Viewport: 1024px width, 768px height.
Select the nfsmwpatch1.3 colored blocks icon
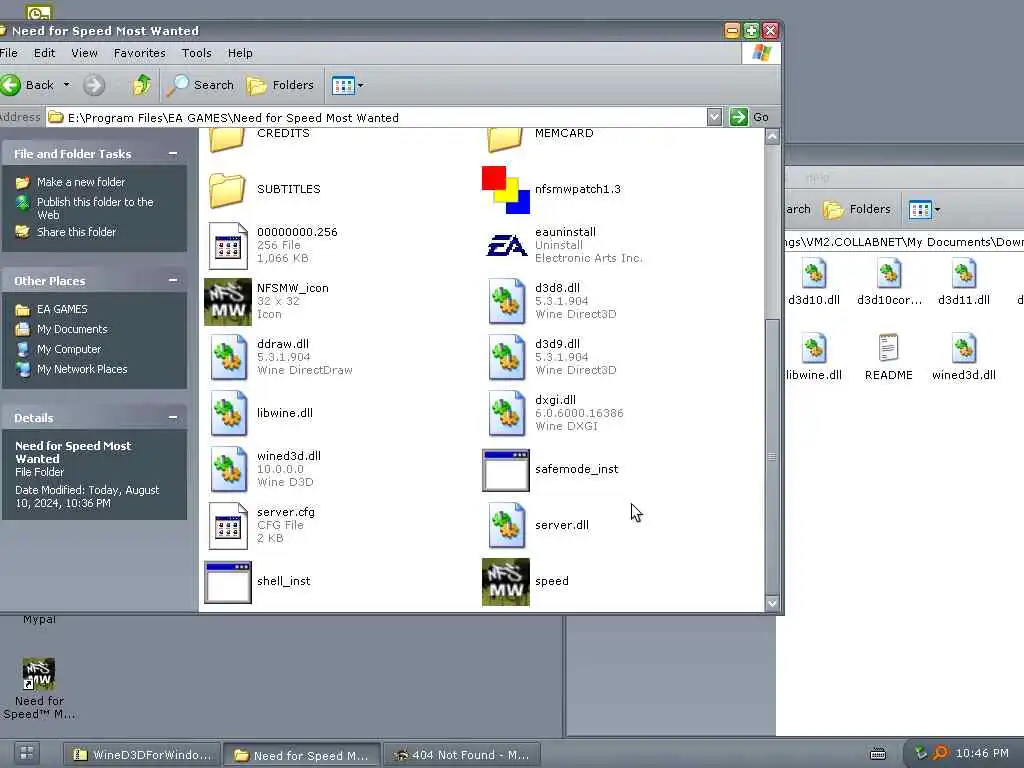(505, 189)
